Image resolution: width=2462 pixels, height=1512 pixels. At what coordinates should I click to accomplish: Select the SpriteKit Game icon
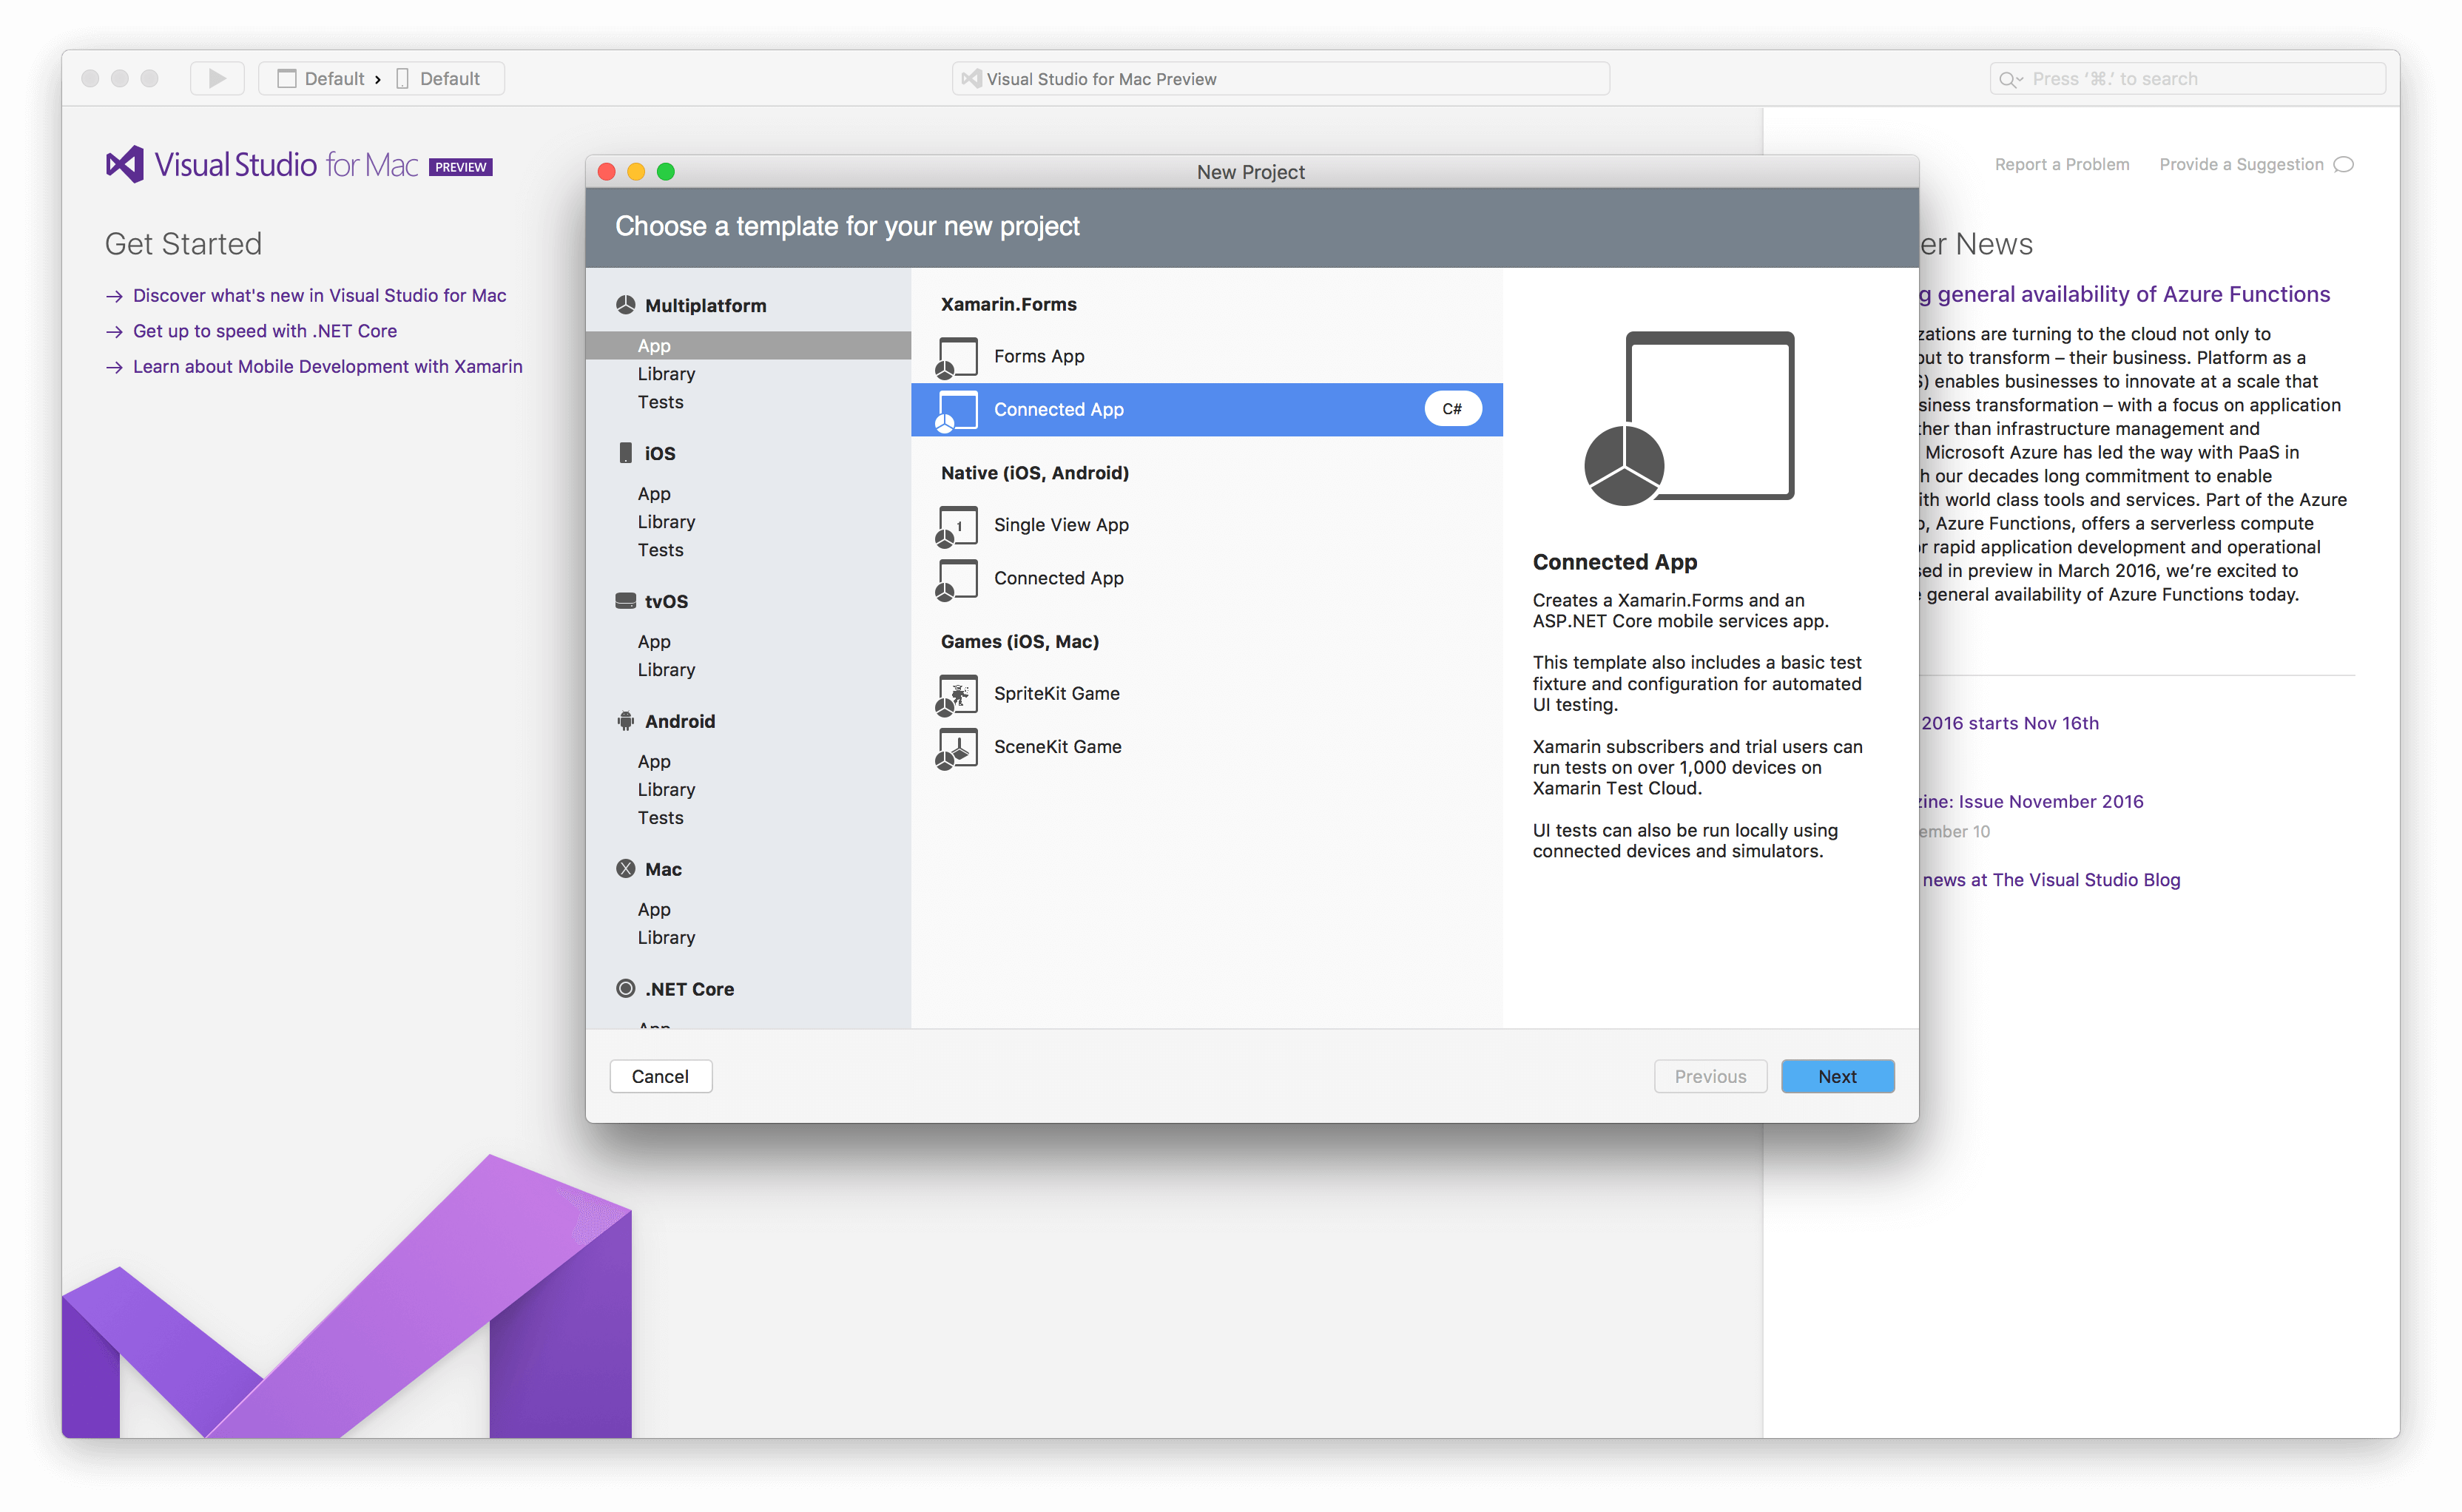click(x=955, y=691)
